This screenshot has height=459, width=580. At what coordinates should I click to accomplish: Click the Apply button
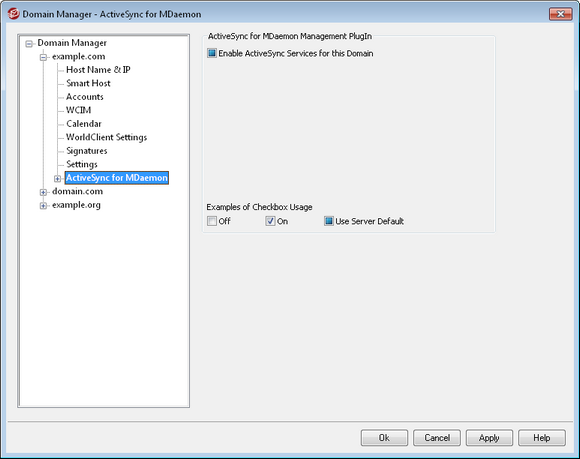[x=489, y=438]
